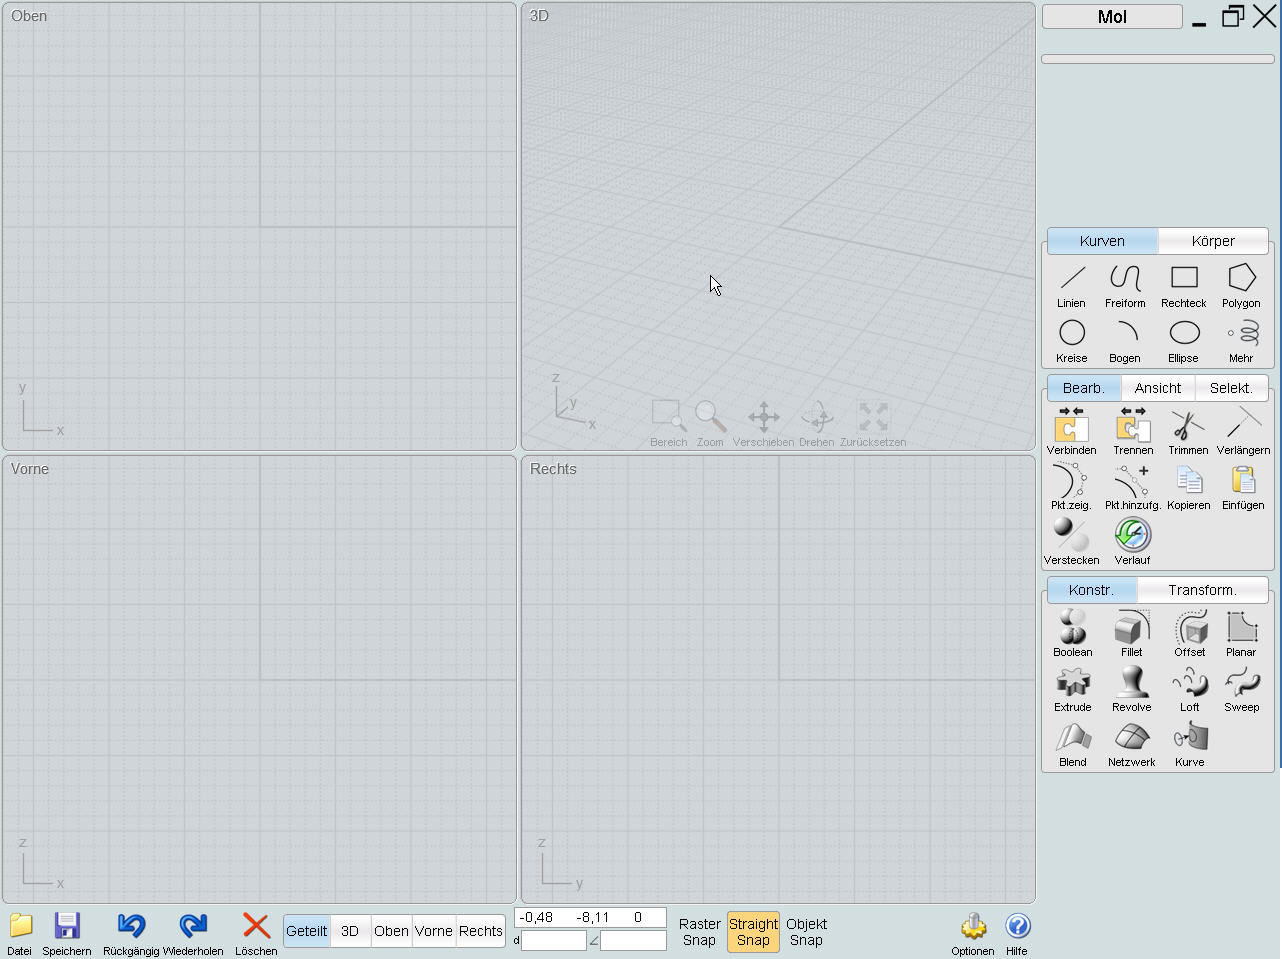Select the Boolean tool
The image size is (1282, 959).
(x=1072, y=634)
